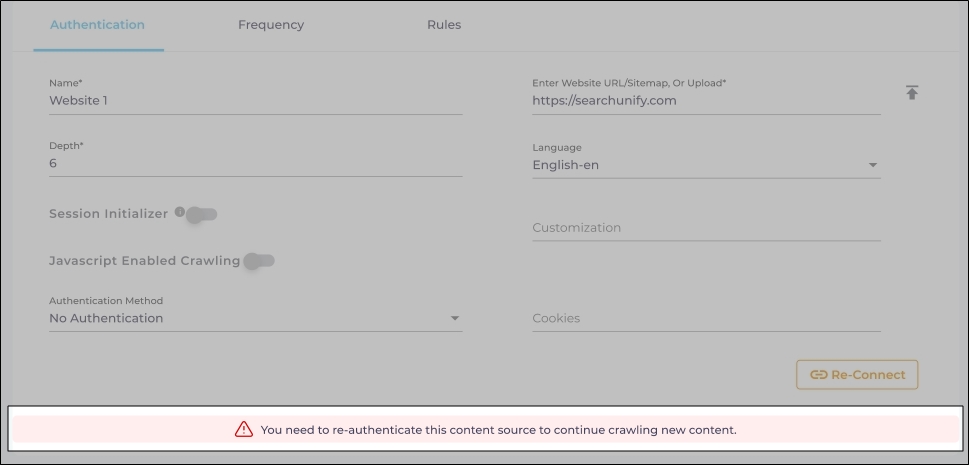Switch to the Frequency tab
The image size is (969, 465).
coord(271,25)
